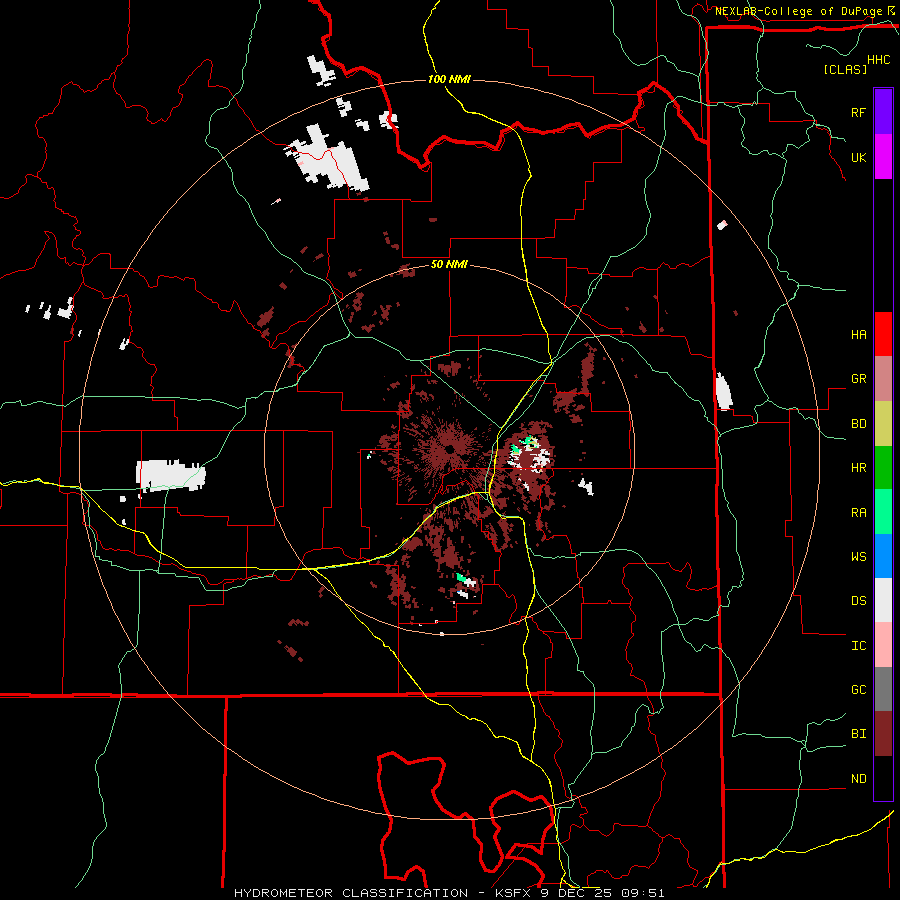Click the [CLAS] units label
Image resolution: width=900 pixels, height=900 pixels.
[x=845, y=69]
